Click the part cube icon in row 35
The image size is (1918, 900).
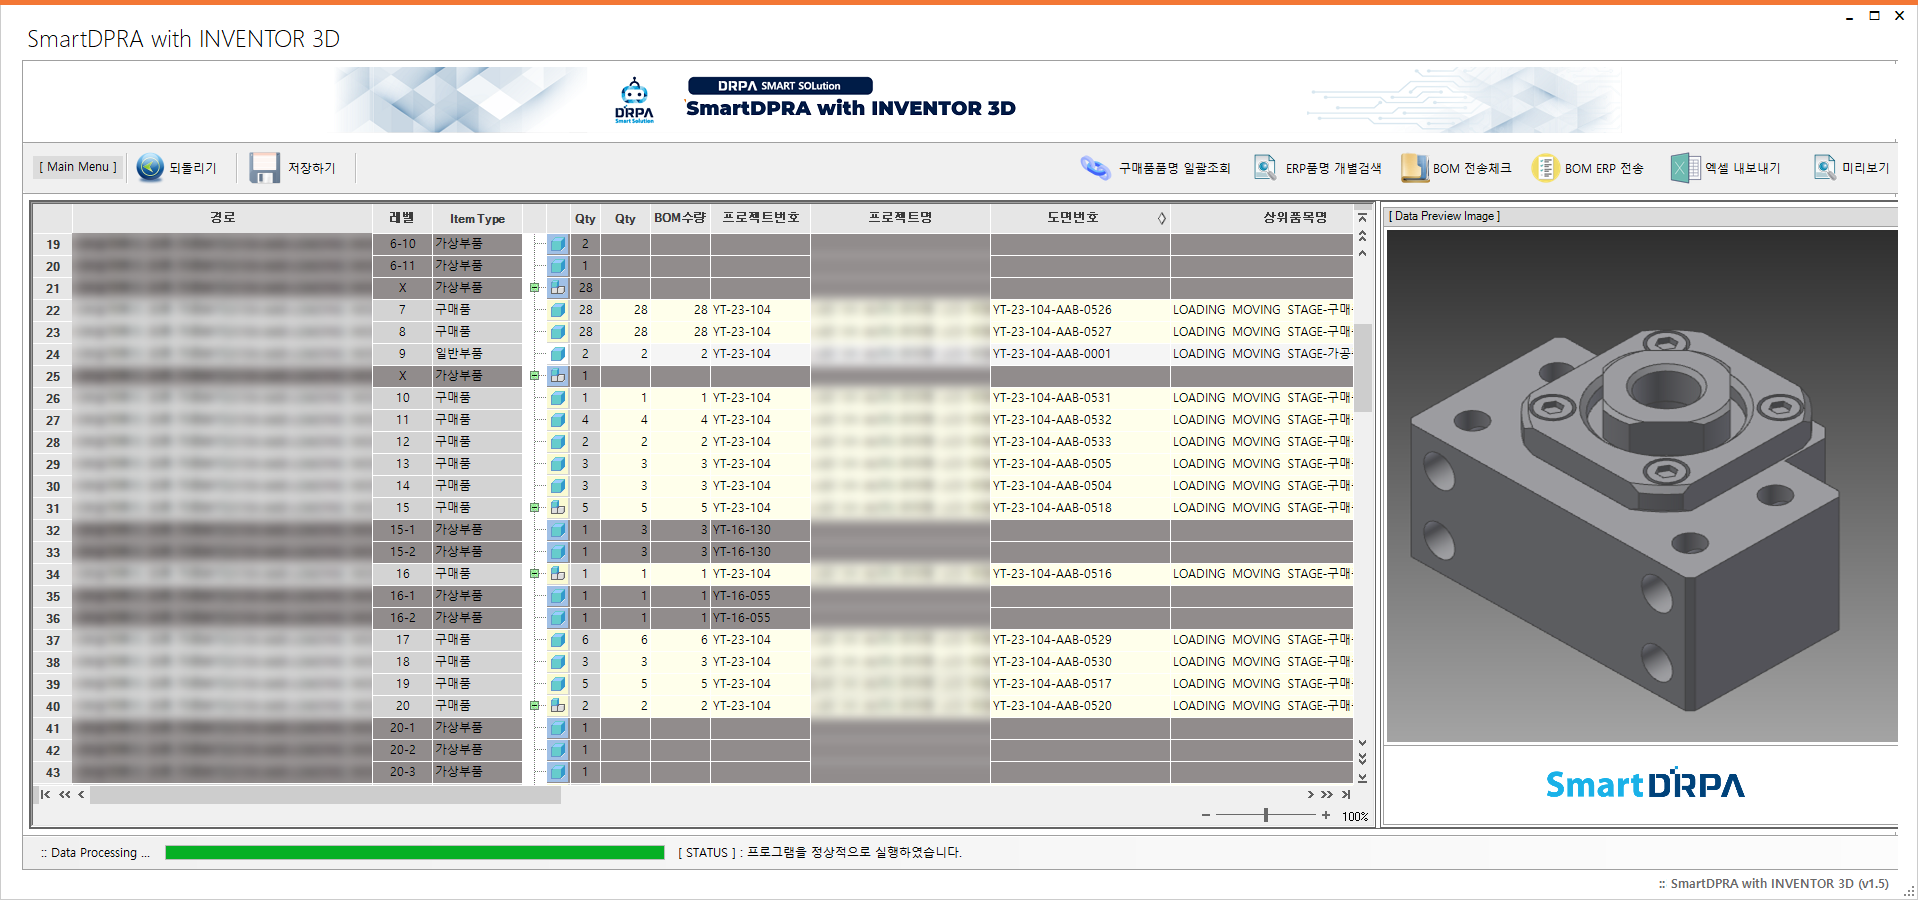click(558, 596)
